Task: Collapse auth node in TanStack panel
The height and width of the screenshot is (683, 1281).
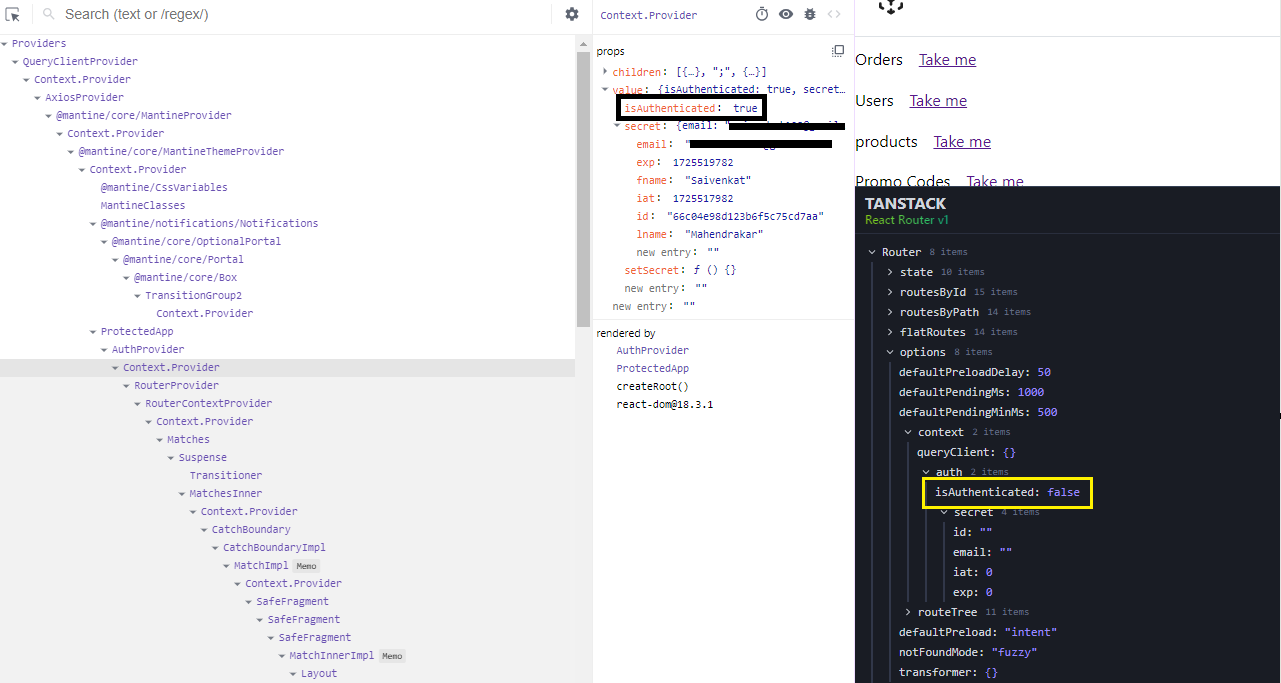Action: (926, 472)
